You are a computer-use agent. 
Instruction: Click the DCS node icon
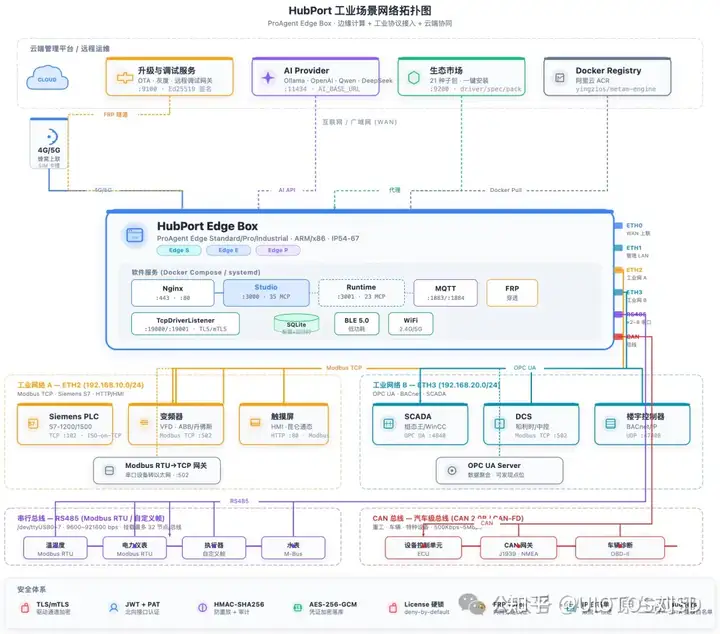coord(500,423)
